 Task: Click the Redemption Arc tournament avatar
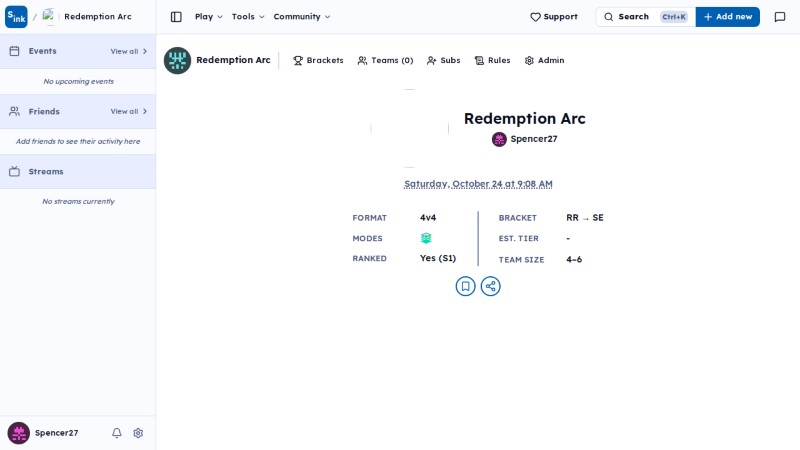[x=178, y=60]
